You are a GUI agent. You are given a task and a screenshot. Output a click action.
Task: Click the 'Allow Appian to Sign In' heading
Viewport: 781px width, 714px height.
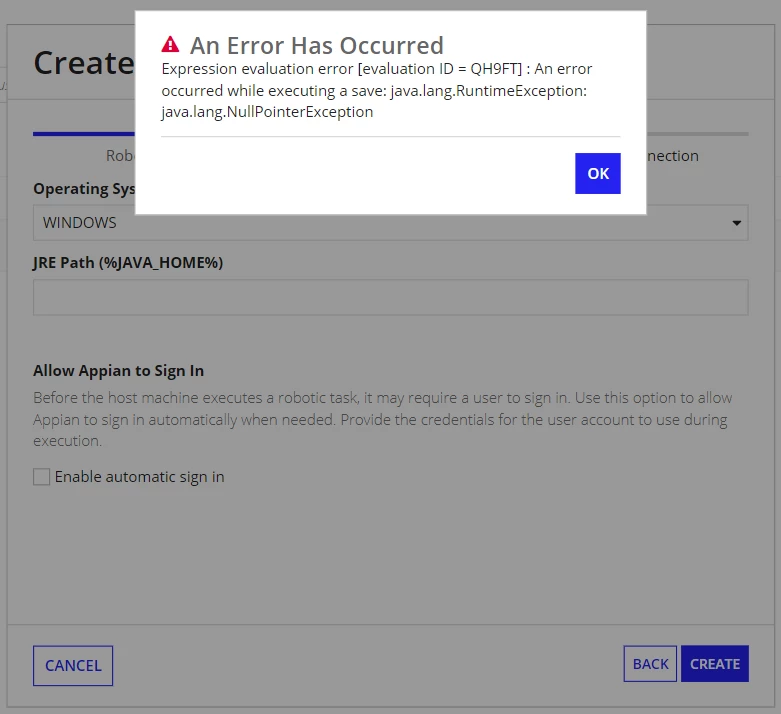(119, 371)
